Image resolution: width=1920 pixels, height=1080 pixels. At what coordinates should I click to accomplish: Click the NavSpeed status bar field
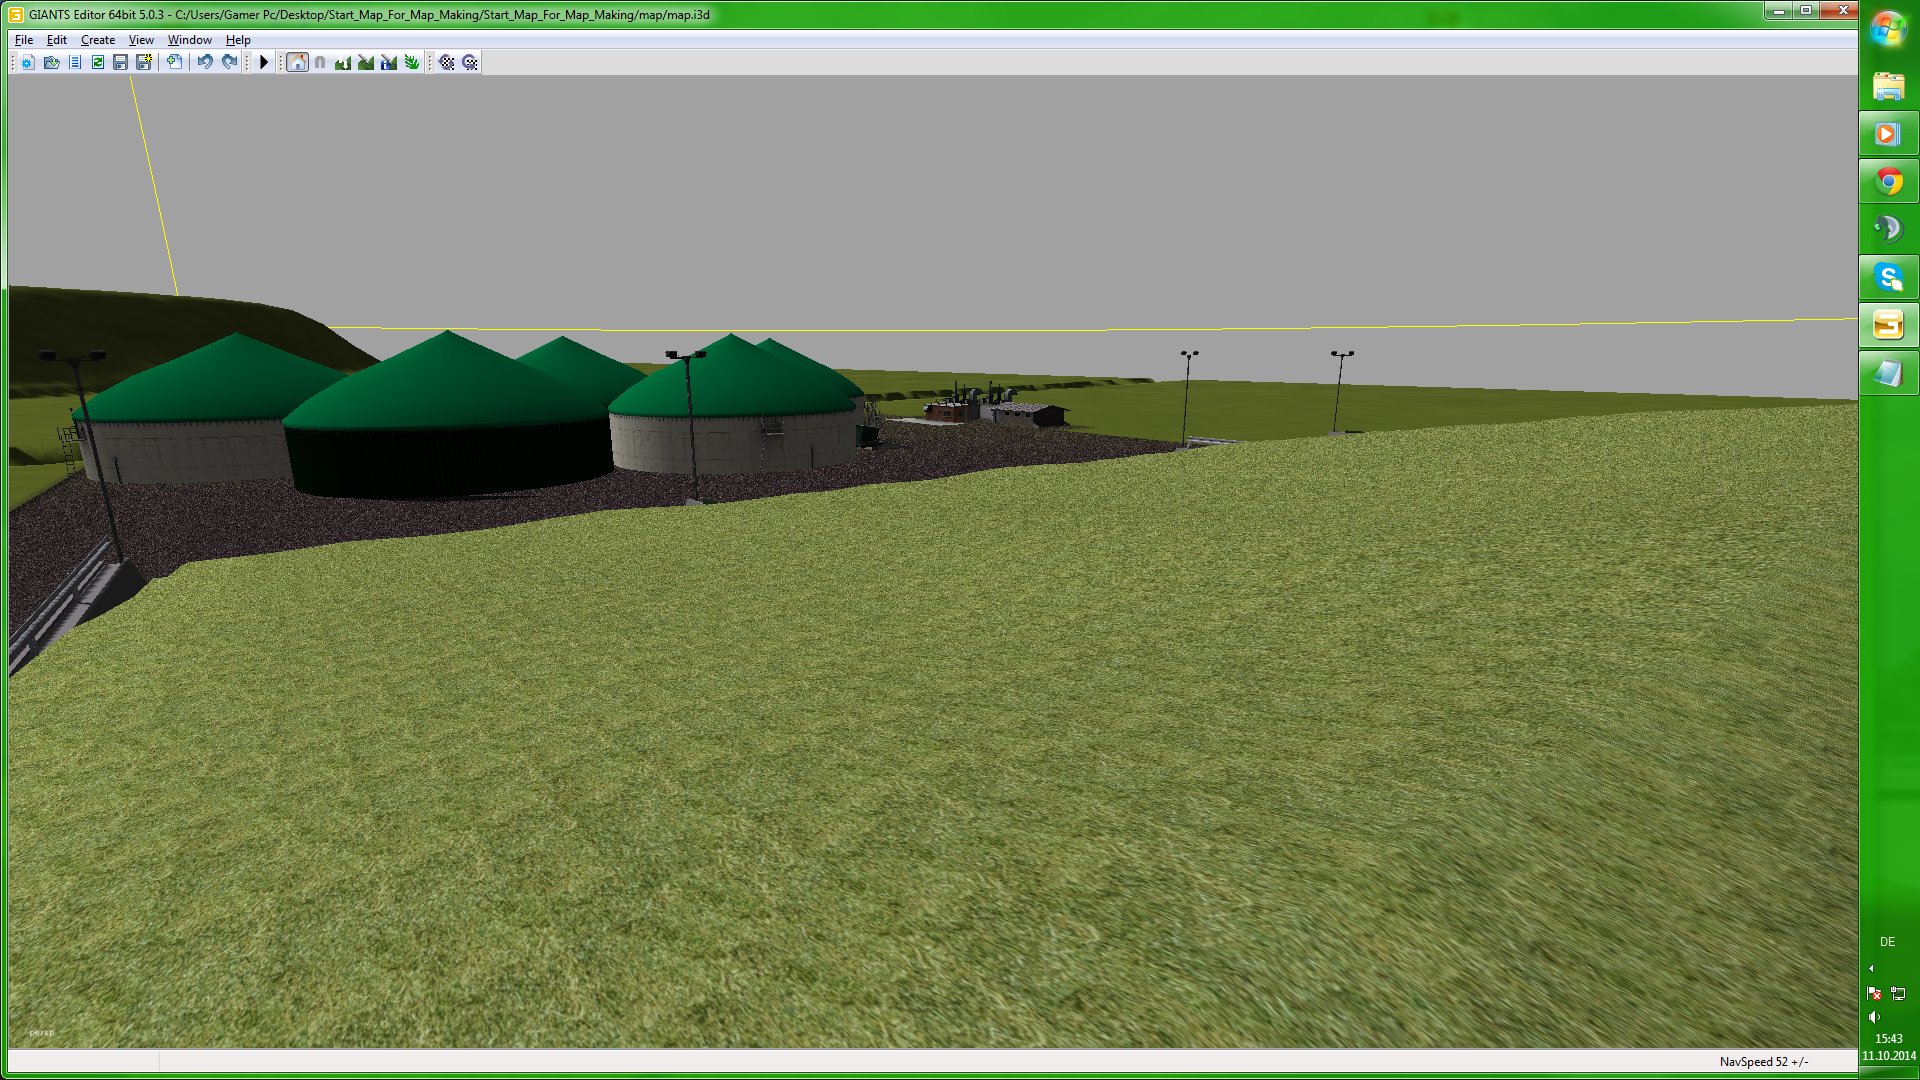tap(1763, 1062)
